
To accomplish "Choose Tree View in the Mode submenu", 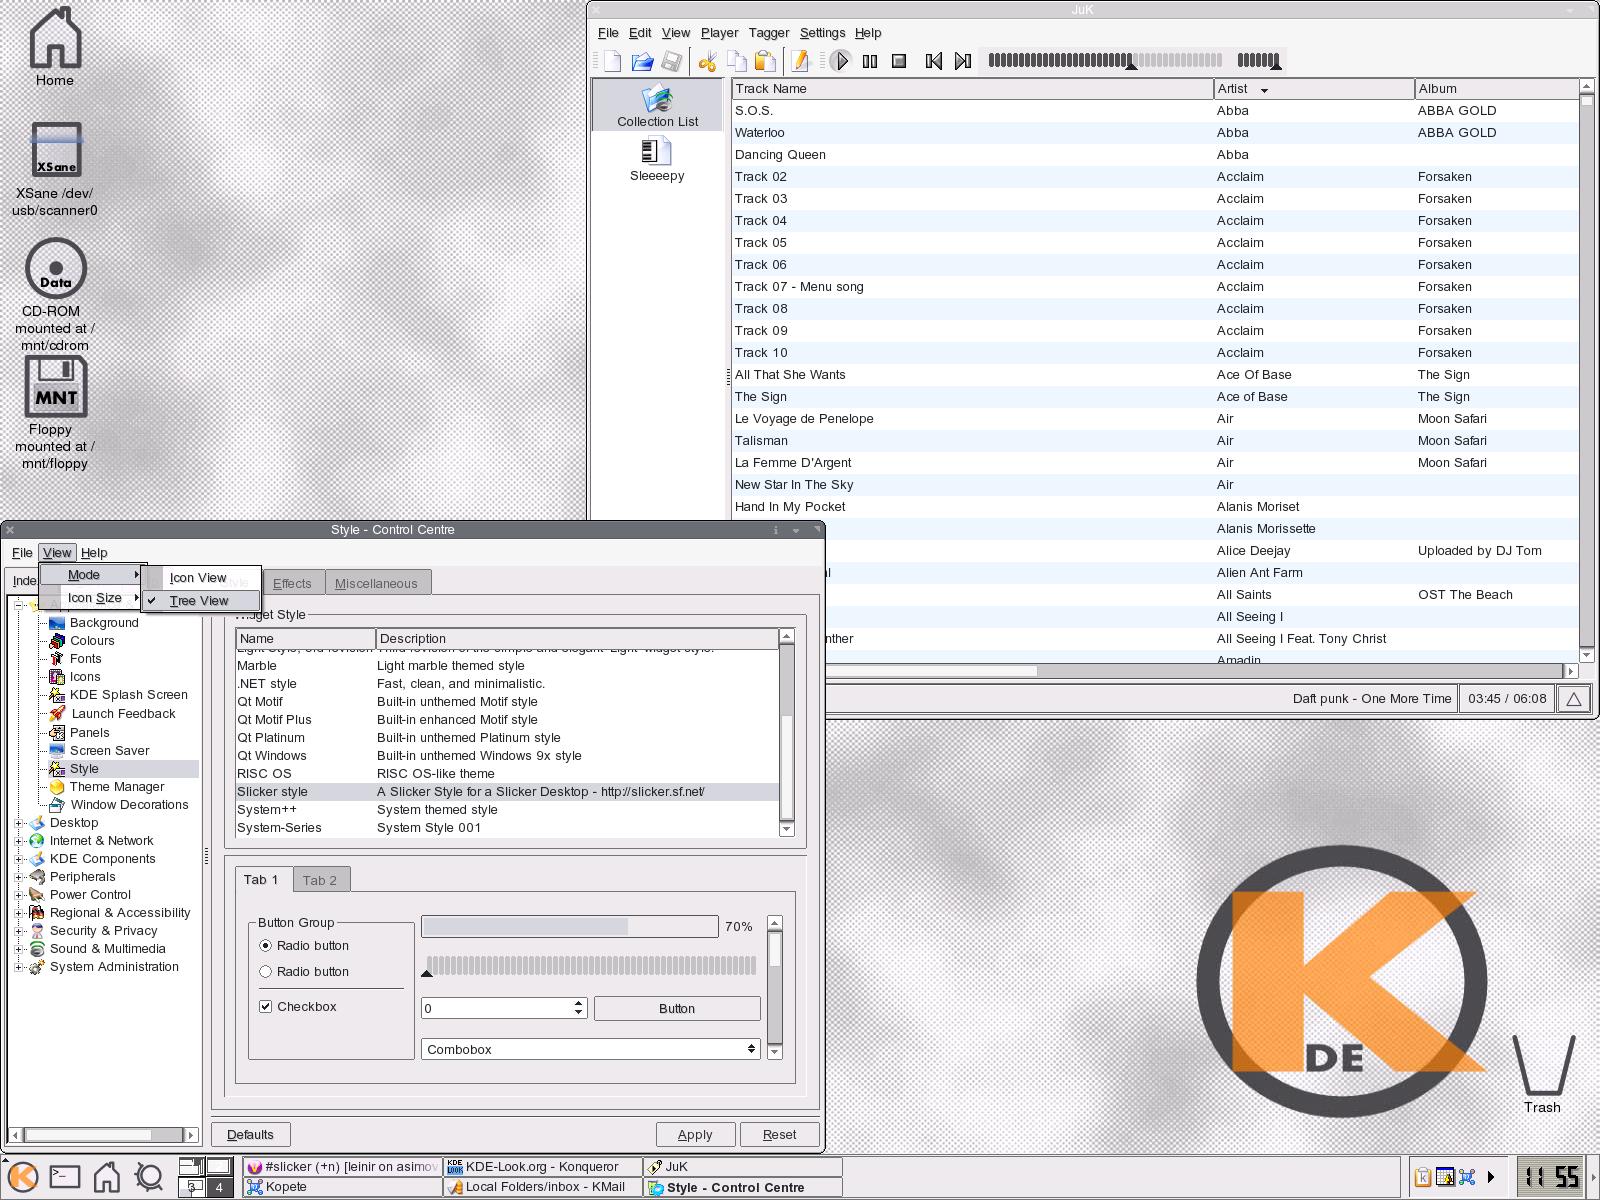I will coord(201,600).
